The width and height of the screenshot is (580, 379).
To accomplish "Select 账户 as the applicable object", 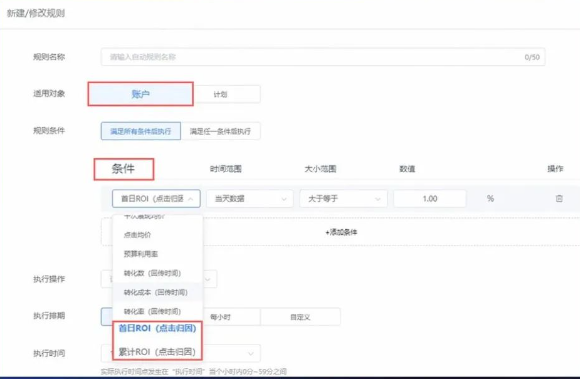I will click(x=141, y=94).
